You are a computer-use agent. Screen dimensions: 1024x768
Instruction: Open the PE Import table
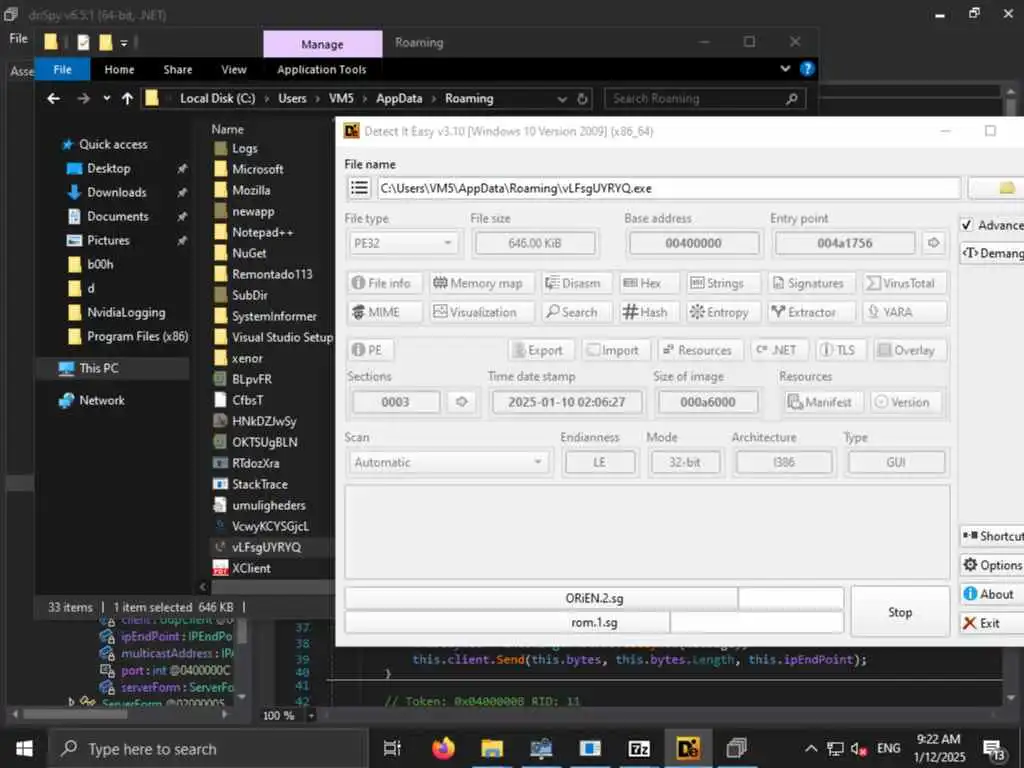point(616,350)
